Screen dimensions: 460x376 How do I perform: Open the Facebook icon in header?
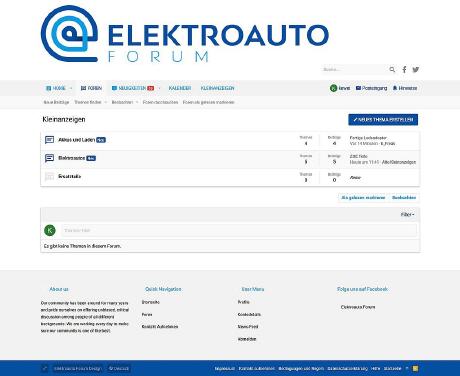coord(404,69)
